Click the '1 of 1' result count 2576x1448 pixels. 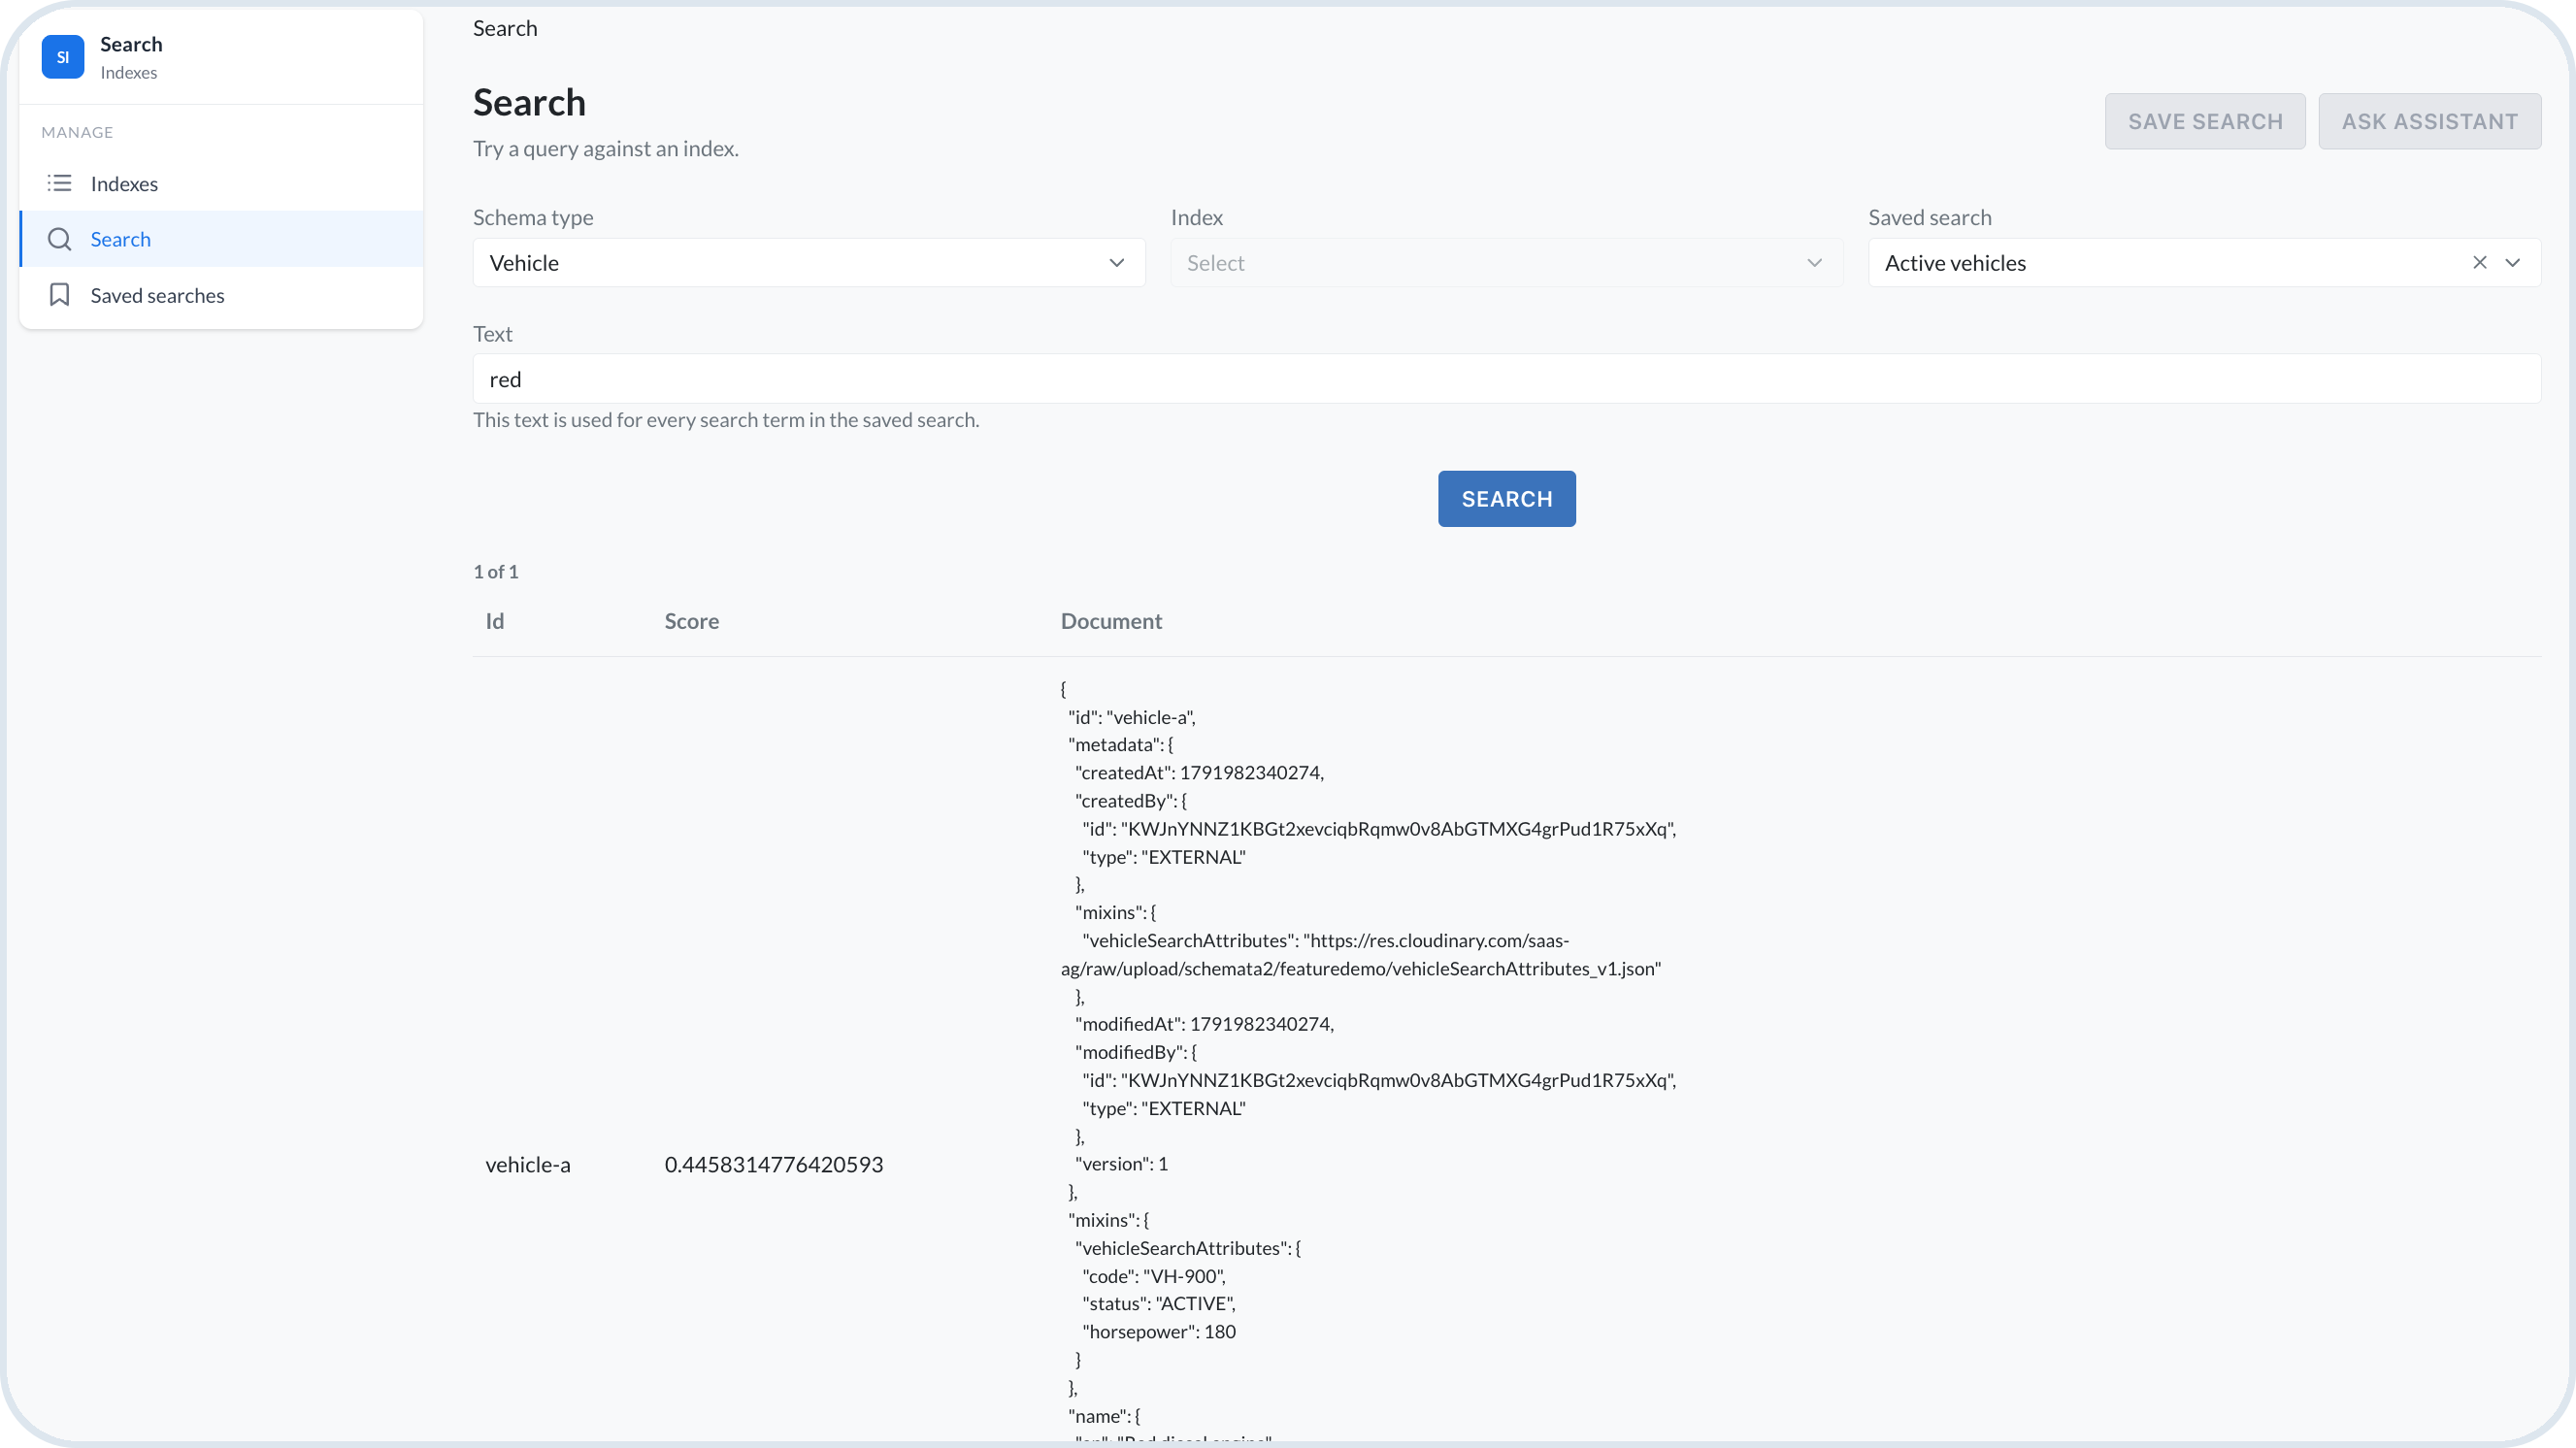496,572
